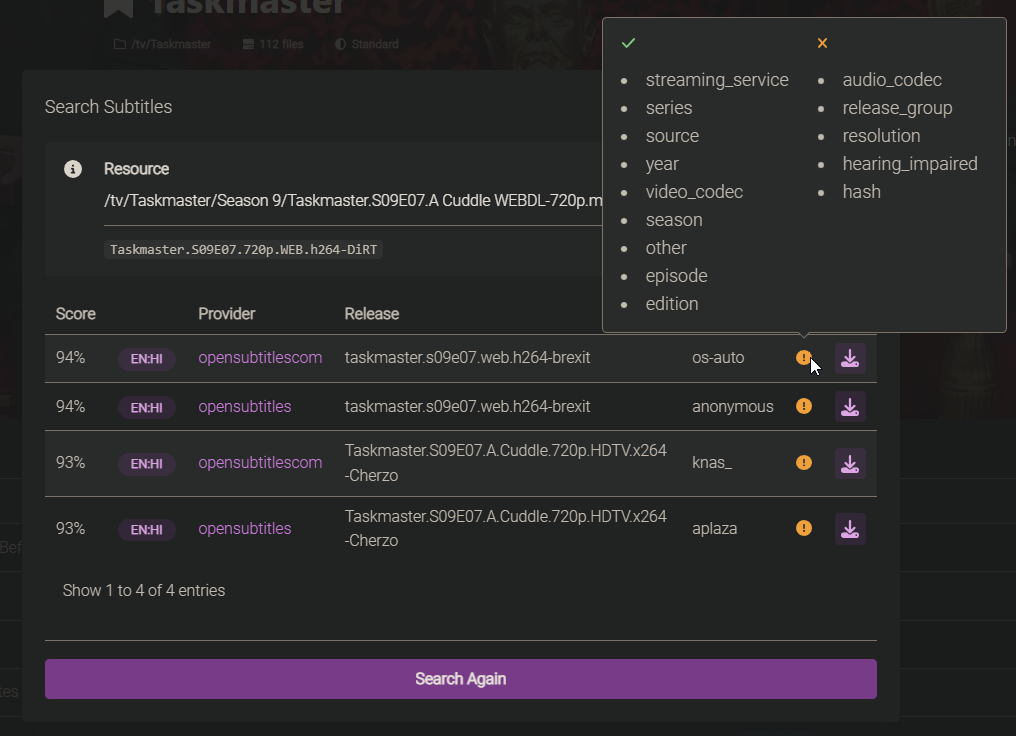Show match warning for anonymous row
This screenshot has height=736, width=1016.
[x=803, y=406]
